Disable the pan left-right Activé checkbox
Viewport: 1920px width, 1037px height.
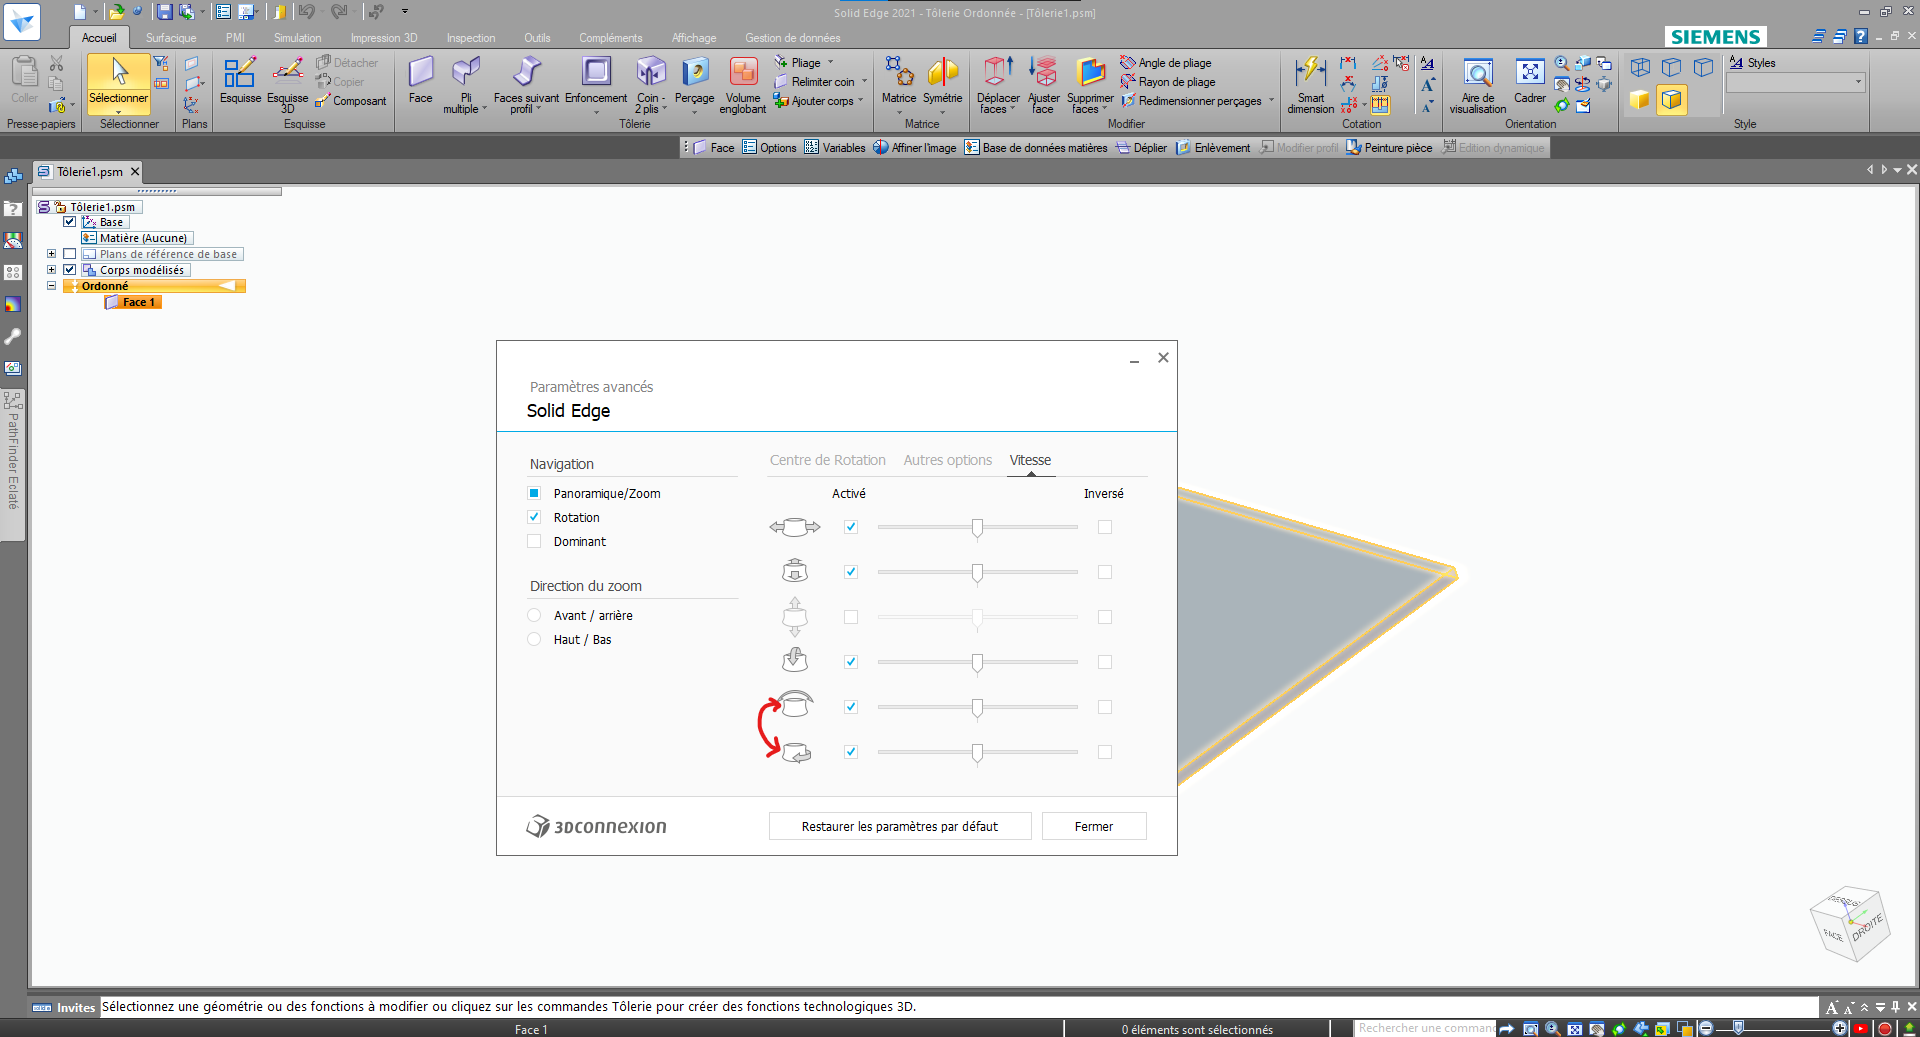[851, 527]
